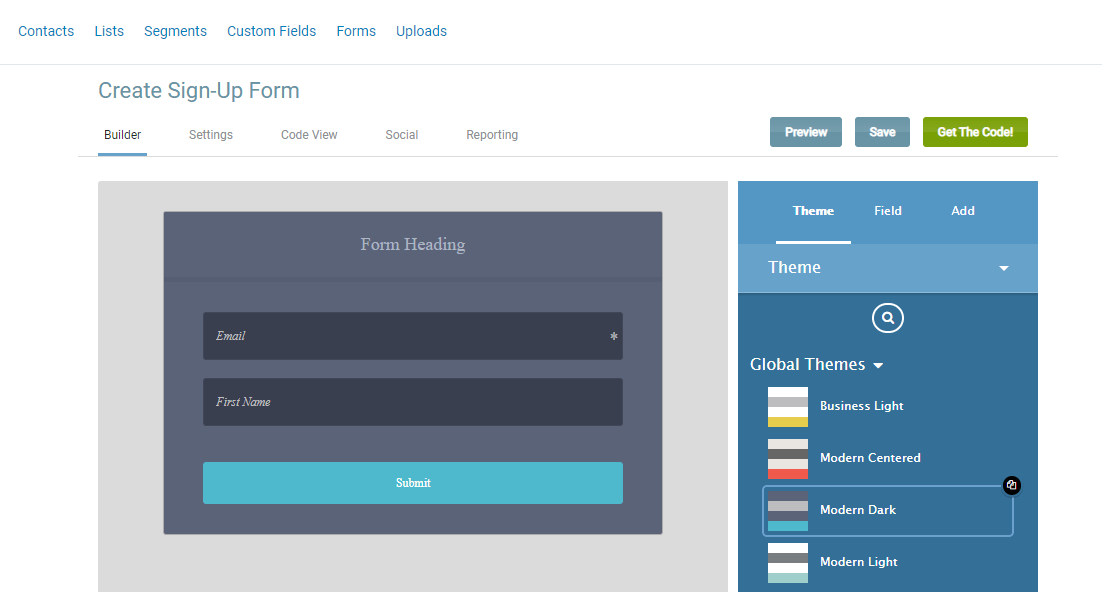Viewport: 1102px width, 592px height.
Task: Select the Business Light theme swatch
Action: [788, 406]
